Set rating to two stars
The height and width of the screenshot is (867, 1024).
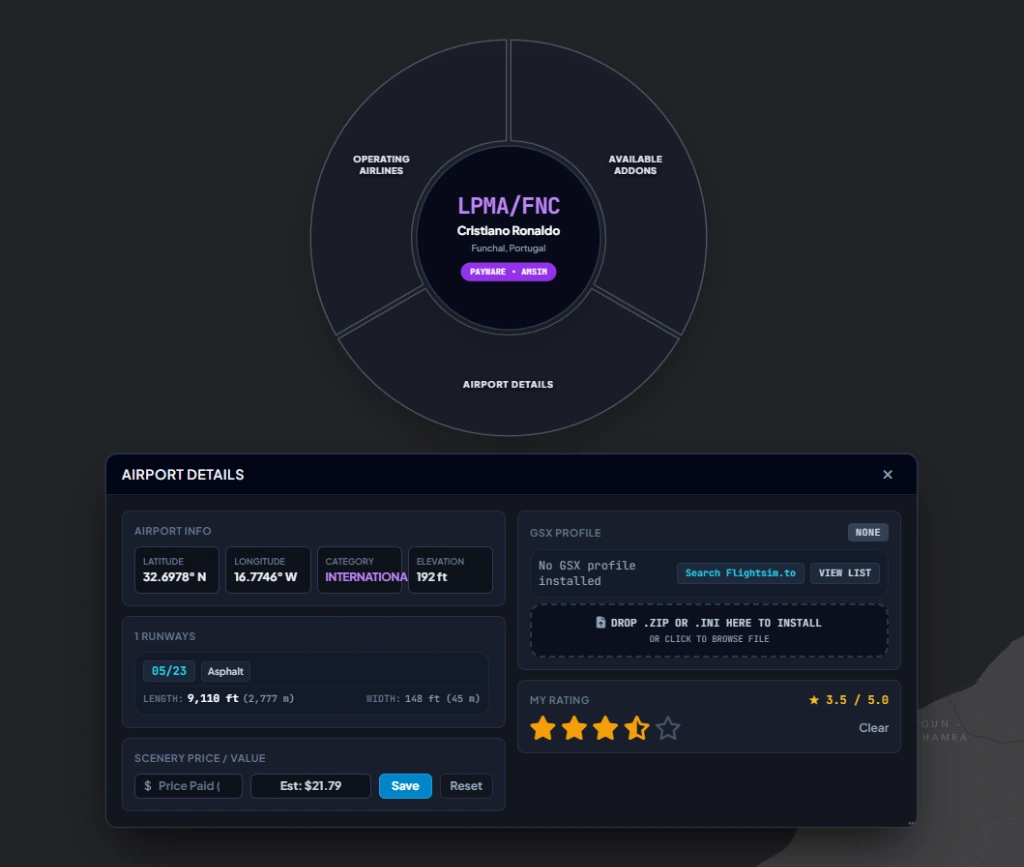574,728
